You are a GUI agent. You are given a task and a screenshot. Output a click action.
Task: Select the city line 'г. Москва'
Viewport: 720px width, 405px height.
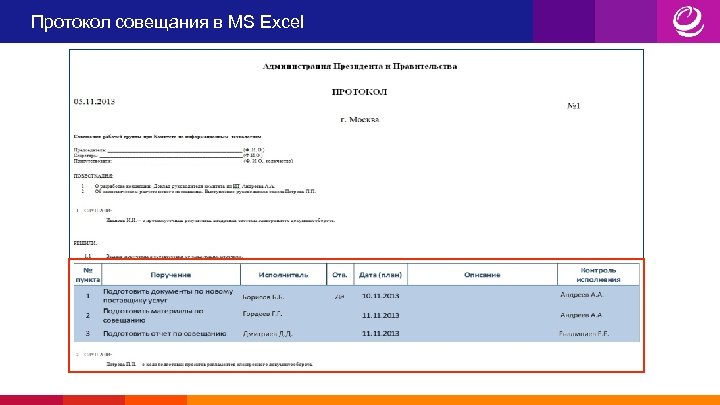[360, 119]
